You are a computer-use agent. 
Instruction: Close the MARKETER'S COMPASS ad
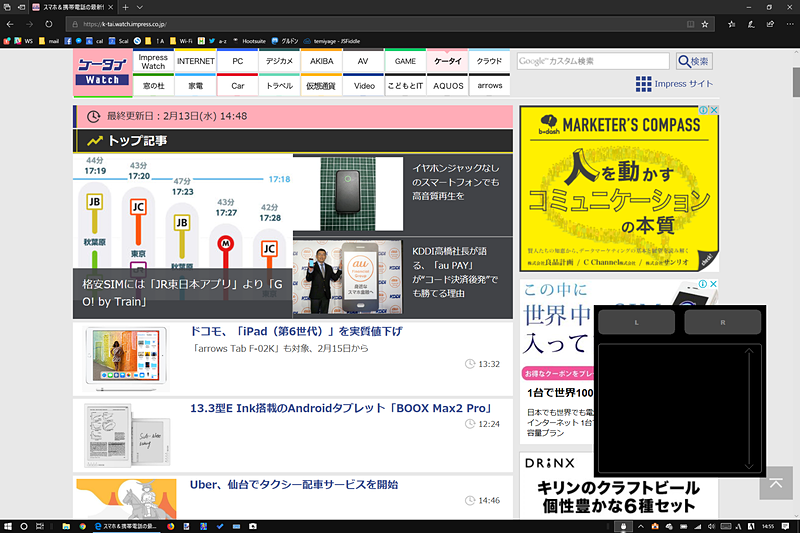[x=714, y=110]
